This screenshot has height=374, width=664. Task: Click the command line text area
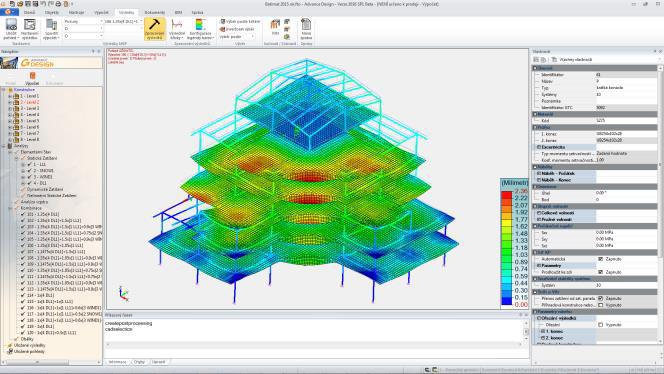313,330
